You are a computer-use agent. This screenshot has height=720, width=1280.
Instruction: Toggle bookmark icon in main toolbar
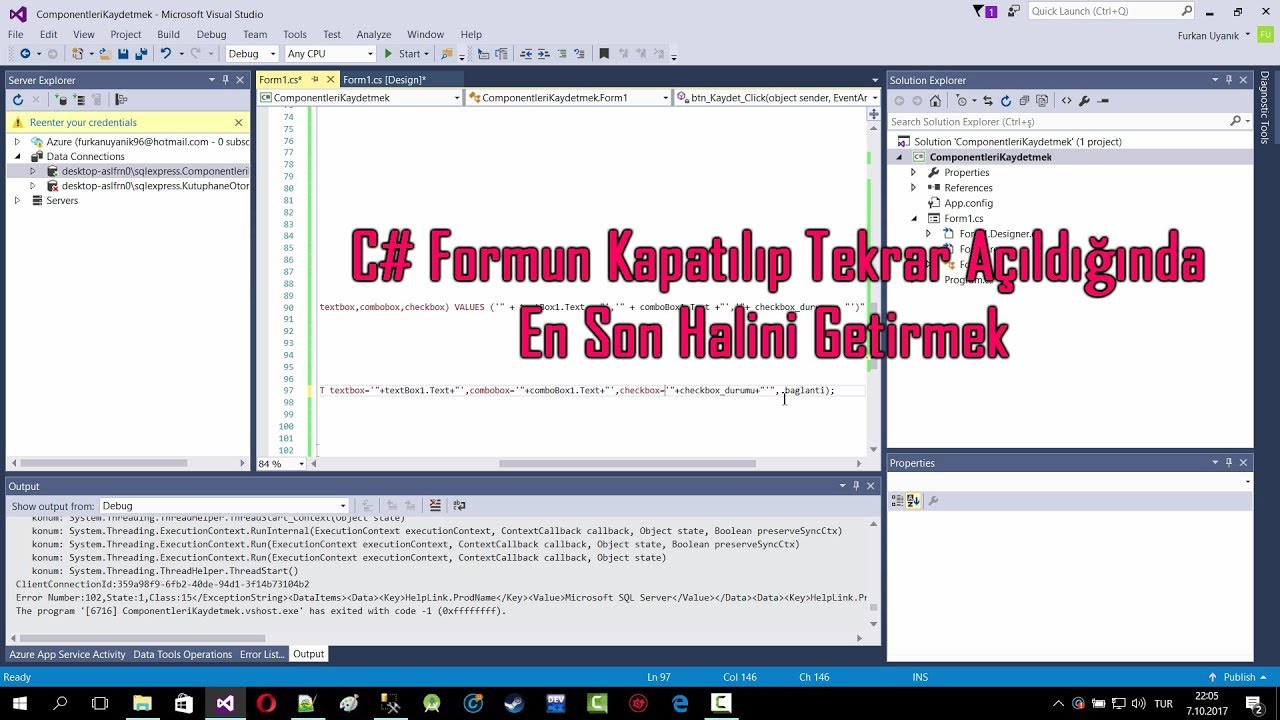pyautogui.click(x=604, y=54)
